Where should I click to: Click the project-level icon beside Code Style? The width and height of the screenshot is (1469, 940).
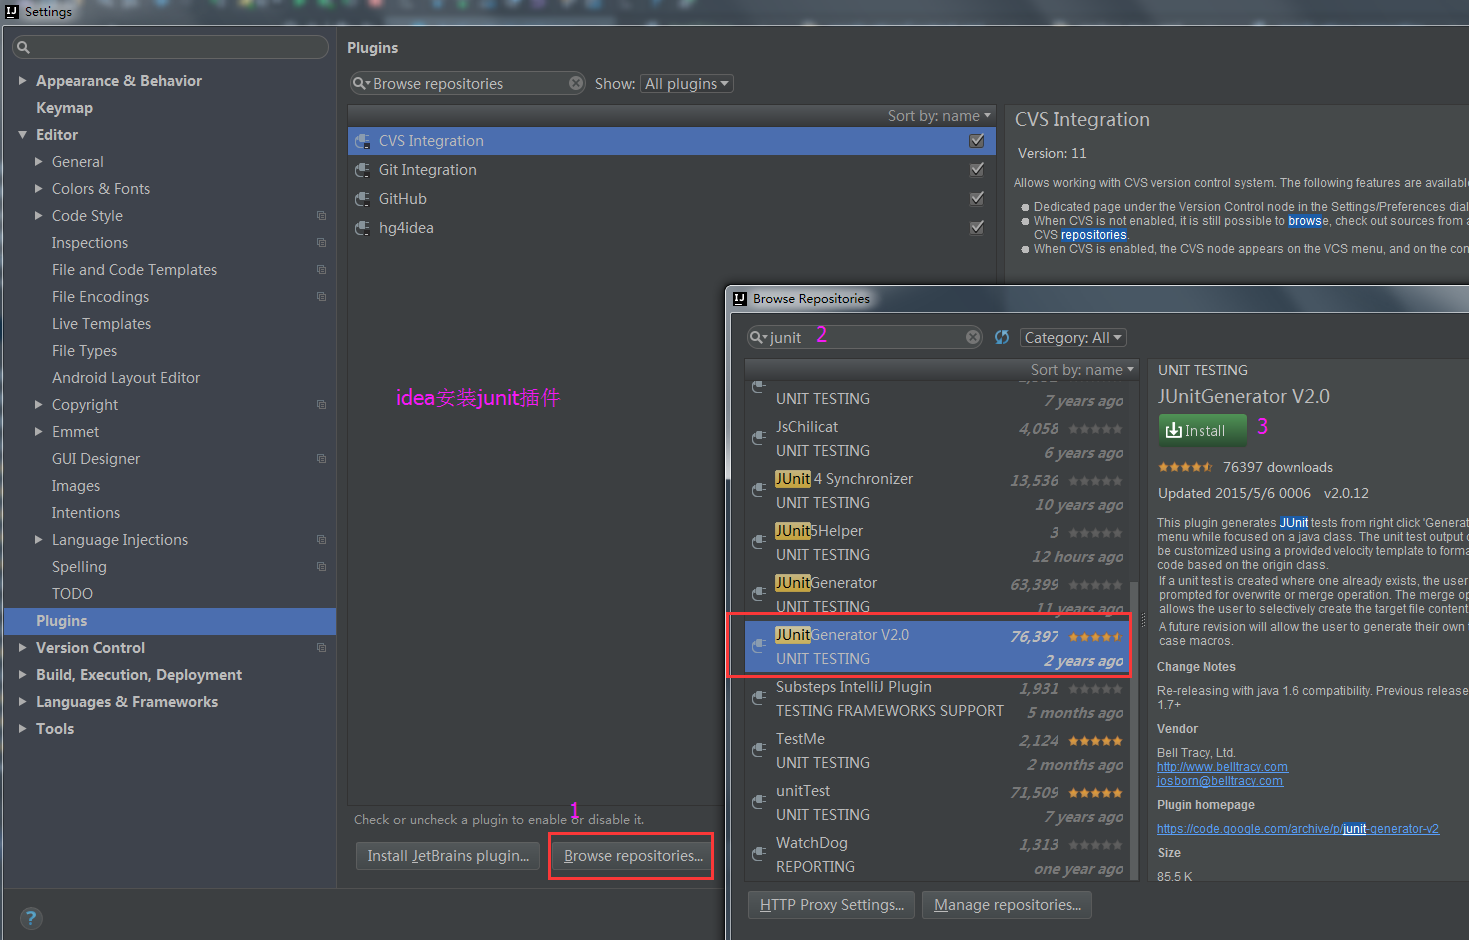321,215
